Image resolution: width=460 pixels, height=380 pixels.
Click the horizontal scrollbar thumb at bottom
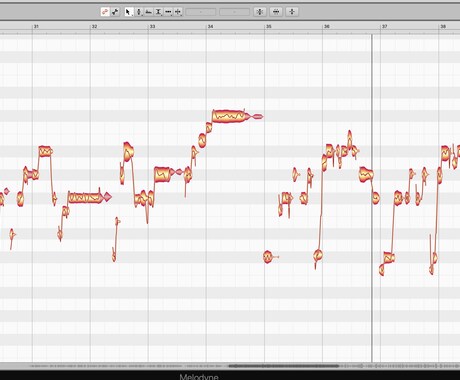coord(283,366)
